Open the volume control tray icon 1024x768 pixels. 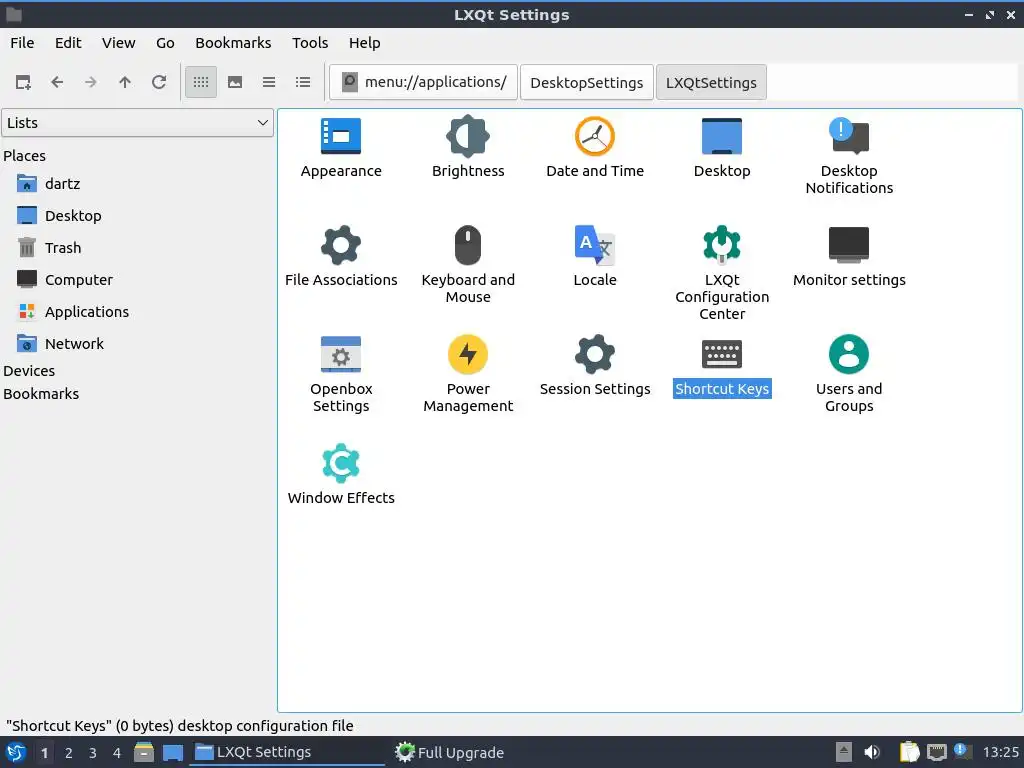click(872, 752)
